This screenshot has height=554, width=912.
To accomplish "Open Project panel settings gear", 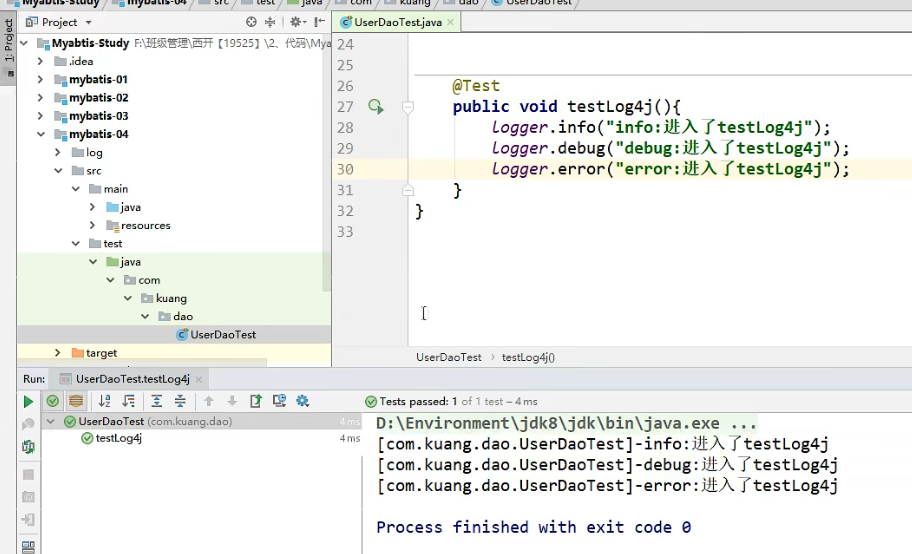I will tap(297, 22).
